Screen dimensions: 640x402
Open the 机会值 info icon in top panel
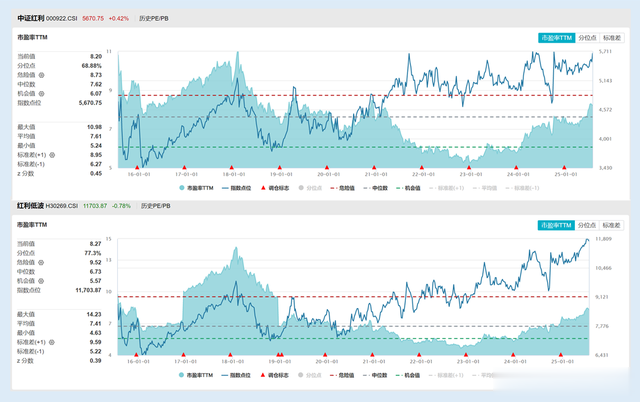(x=41, y=94)
